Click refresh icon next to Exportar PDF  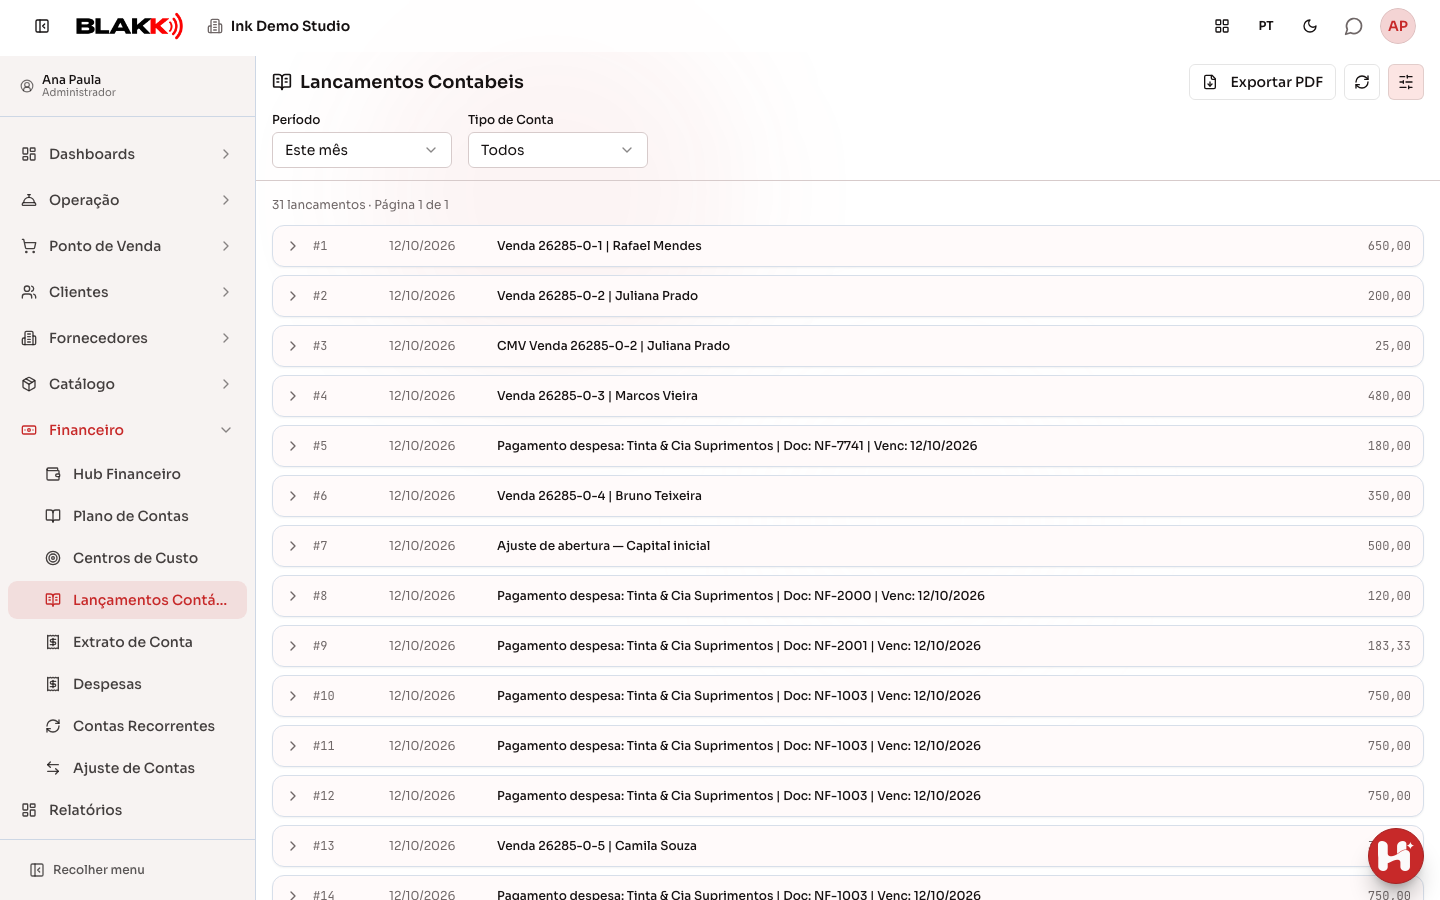(x=1362, y=82)
